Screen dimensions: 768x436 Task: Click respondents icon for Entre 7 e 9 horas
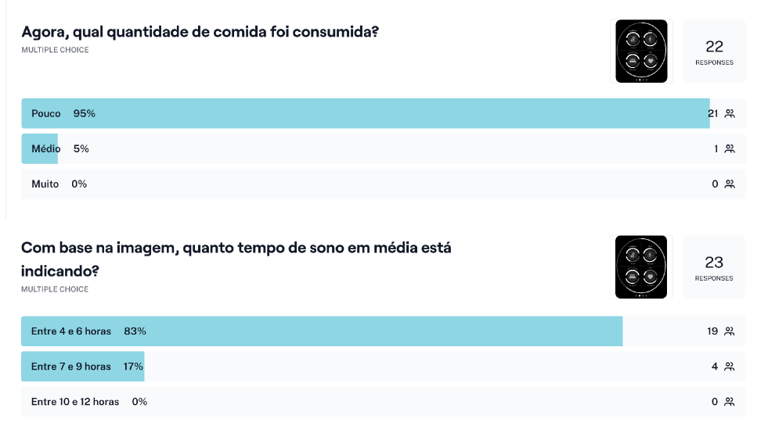(x=730, y=367)
